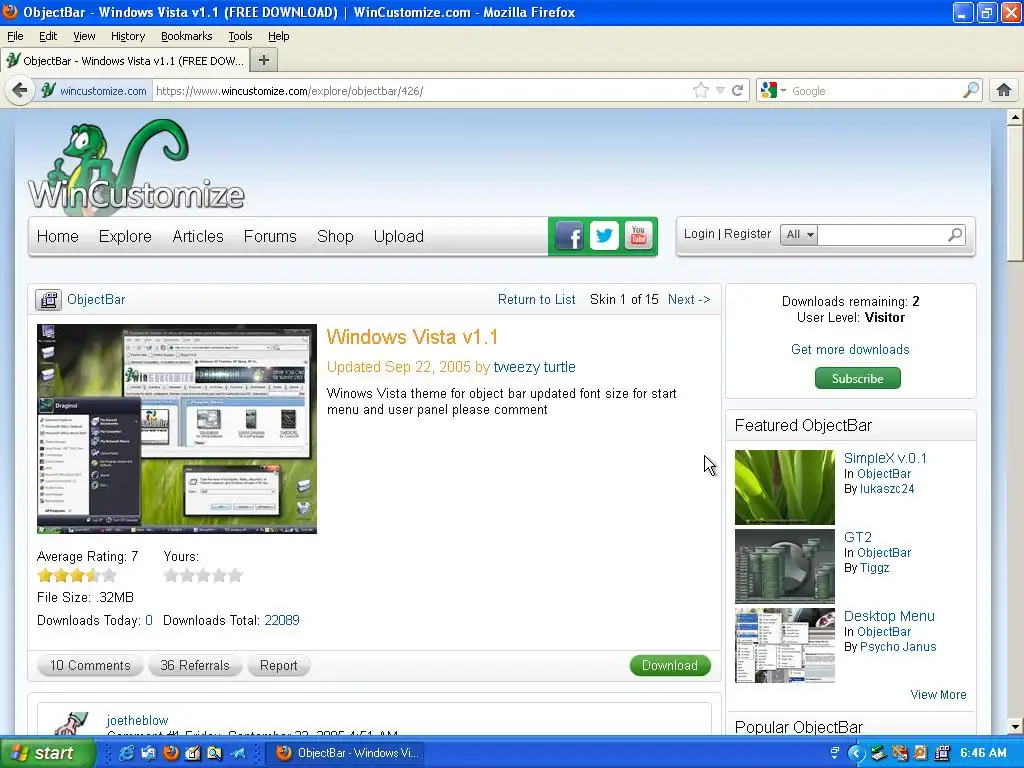Open the GT2 skin link
The width and height of the screenshot is (1024, 768).
tap(857, 537)
